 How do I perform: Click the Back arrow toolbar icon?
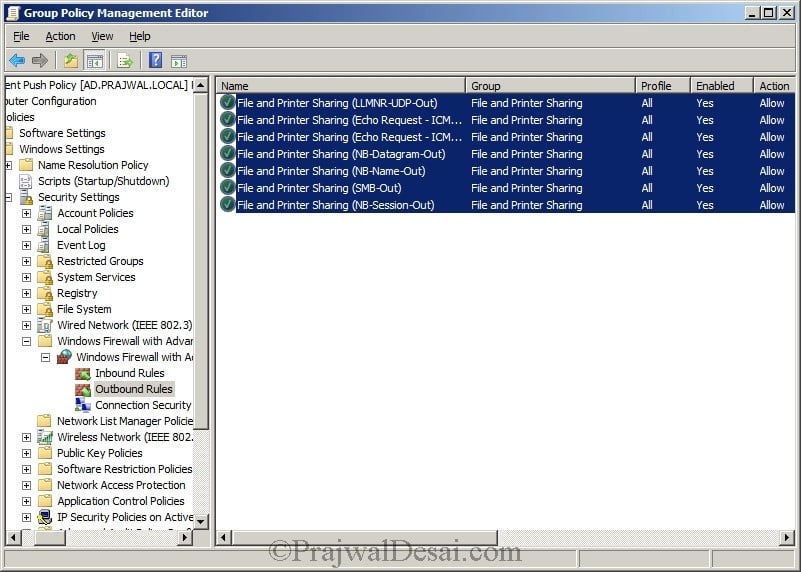point(17,61)
